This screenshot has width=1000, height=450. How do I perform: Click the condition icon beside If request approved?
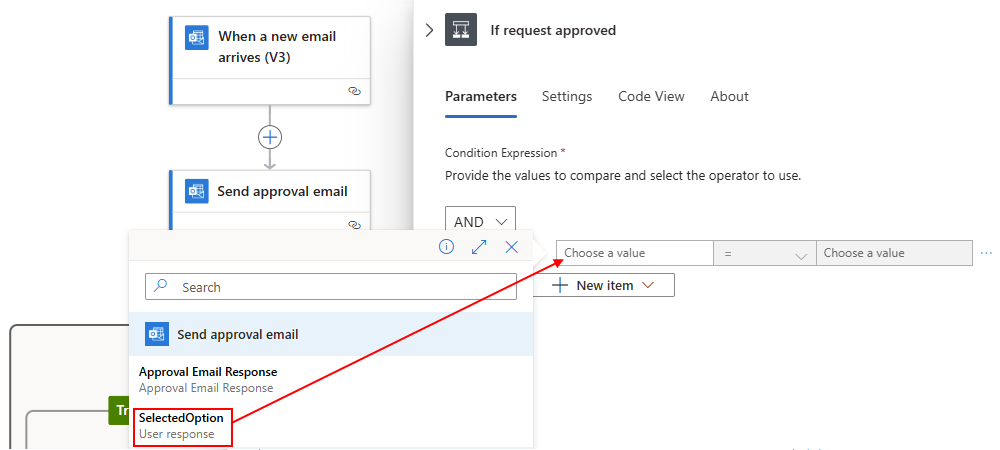coord(460,30)
